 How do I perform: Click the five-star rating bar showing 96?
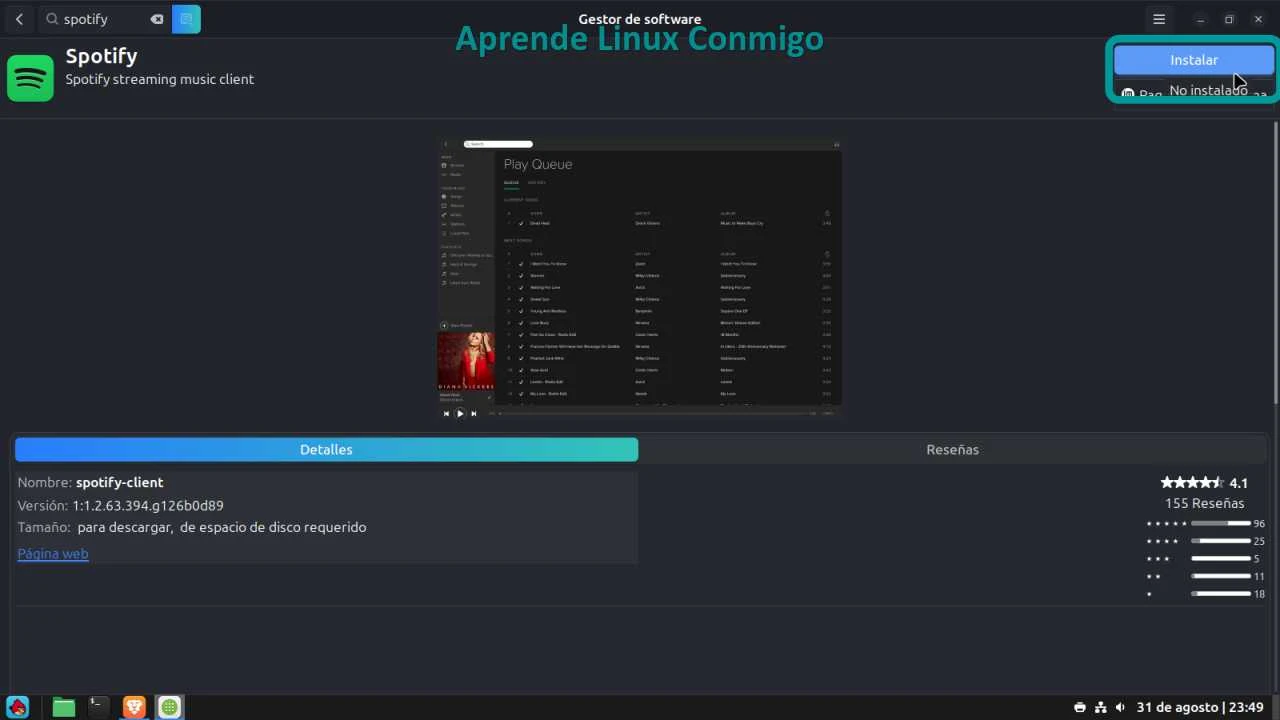pos(1221,523)
